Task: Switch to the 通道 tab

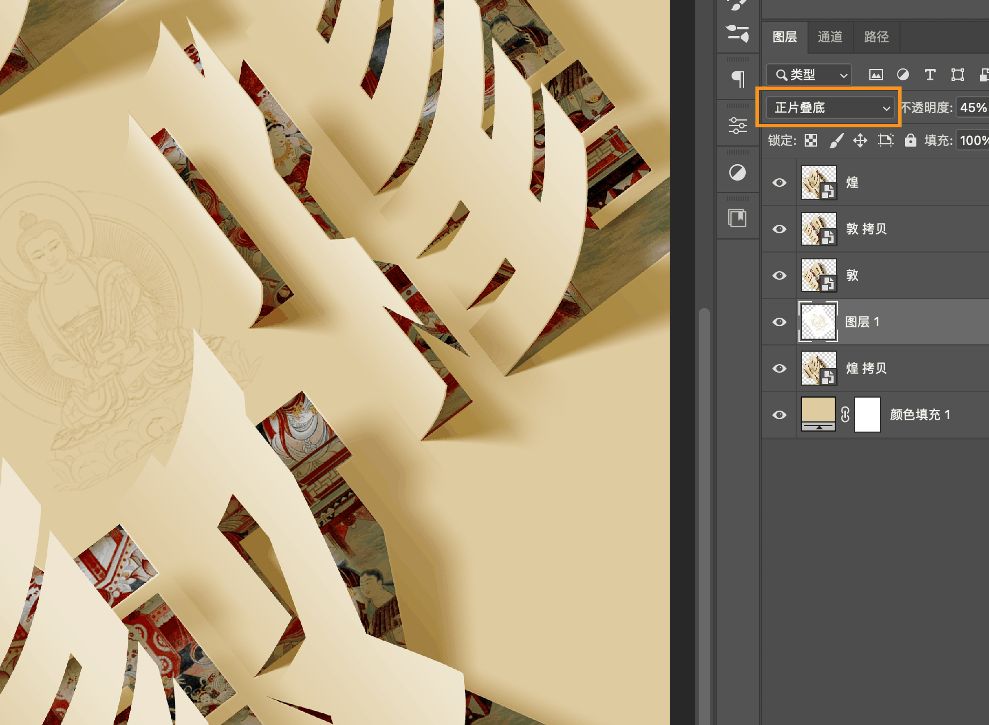Action: [830, 37]
